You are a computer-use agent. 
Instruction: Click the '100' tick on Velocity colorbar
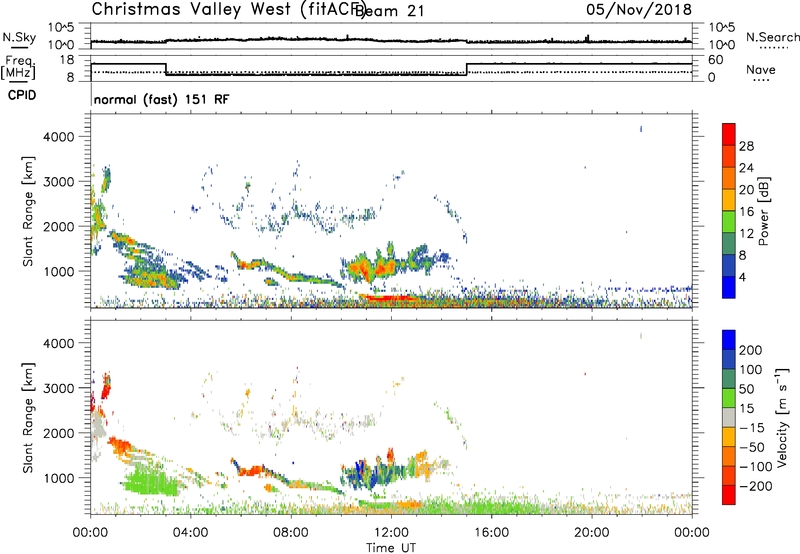751,370
